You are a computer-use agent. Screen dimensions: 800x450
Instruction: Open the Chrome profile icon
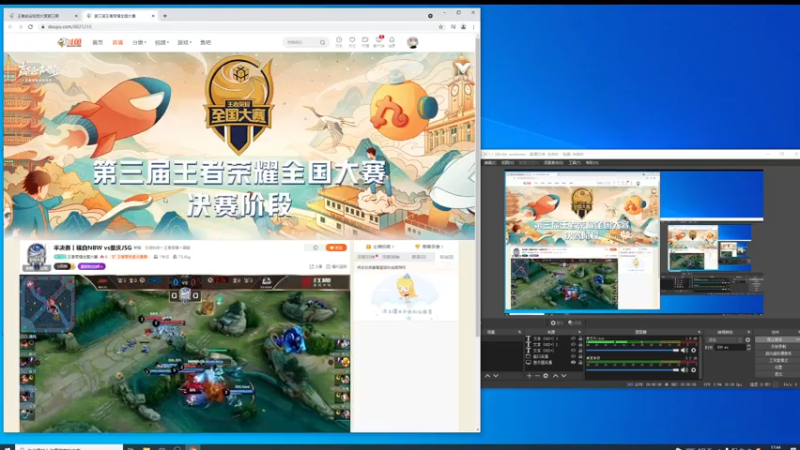[x=463, y=27]
